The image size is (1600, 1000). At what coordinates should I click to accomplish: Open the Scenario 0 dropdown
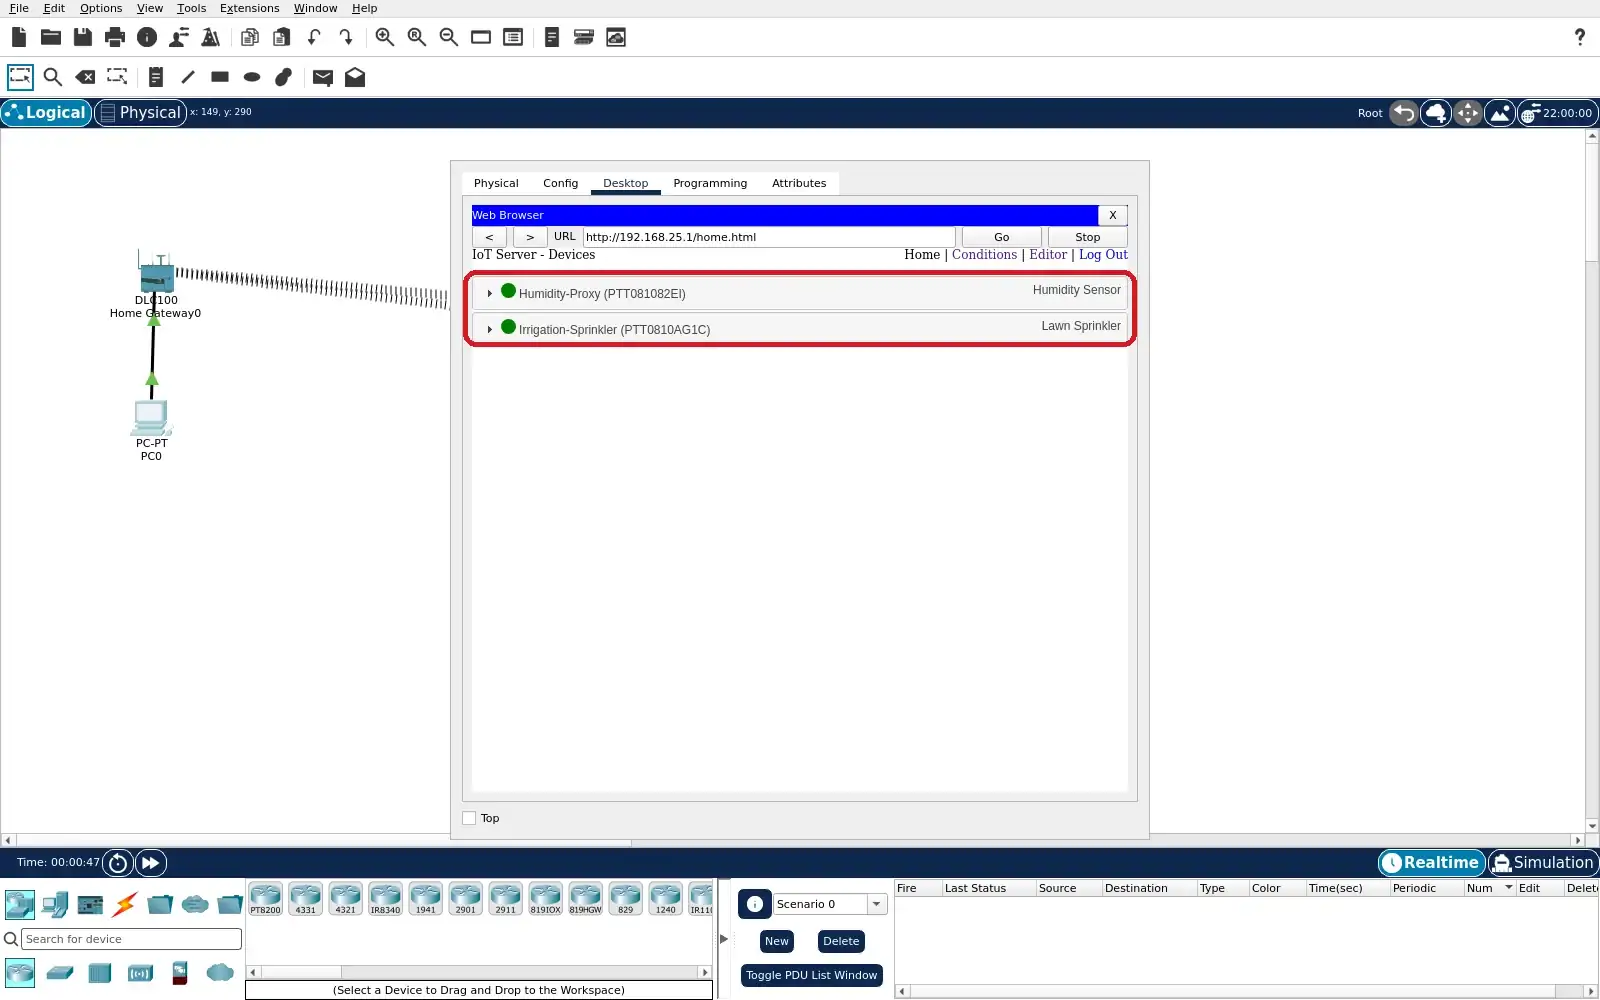click(x=877, y=904)
